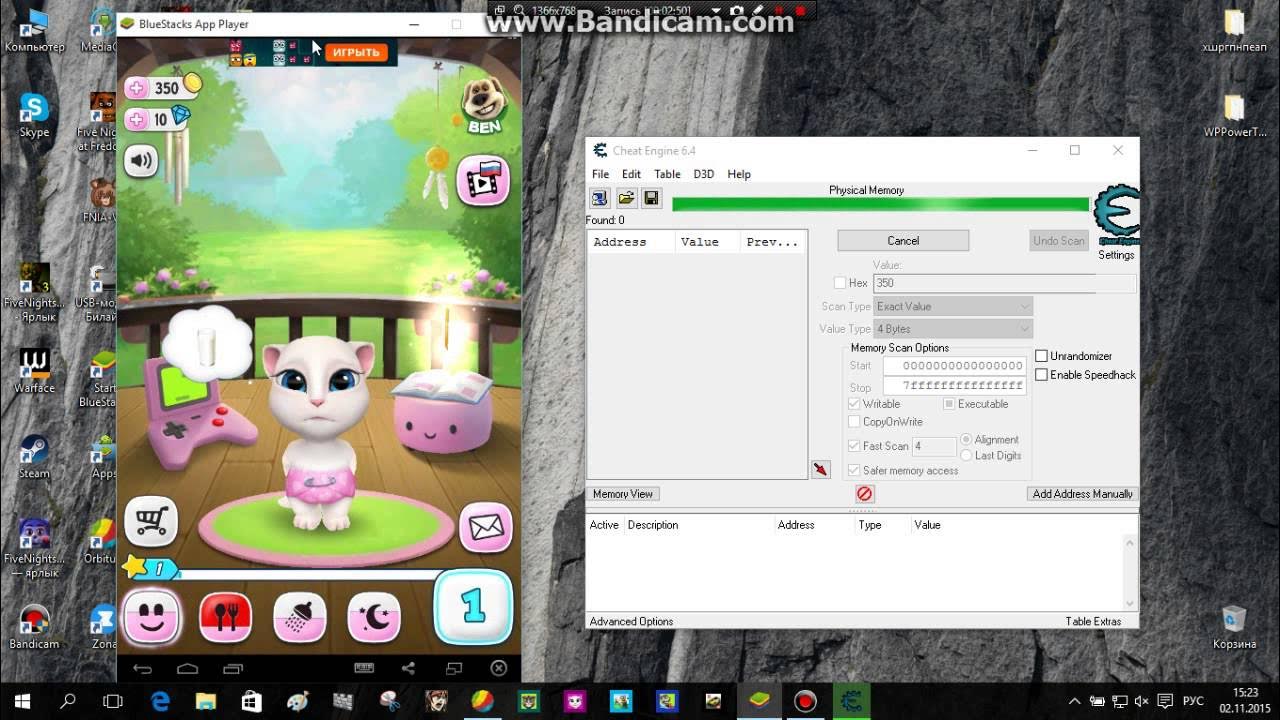The image size is (1280, 720).
Task: Tap the shower bathroom button
Action: click(x=300, y=616)
